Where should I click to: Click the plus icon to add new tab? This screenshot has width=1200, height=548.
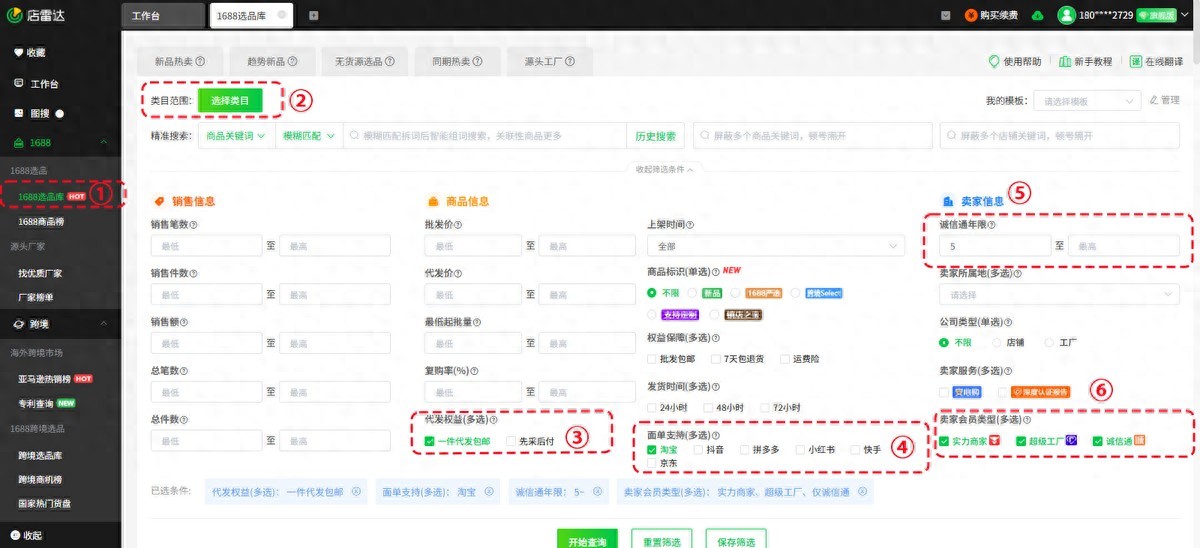[x=313, y=15]
